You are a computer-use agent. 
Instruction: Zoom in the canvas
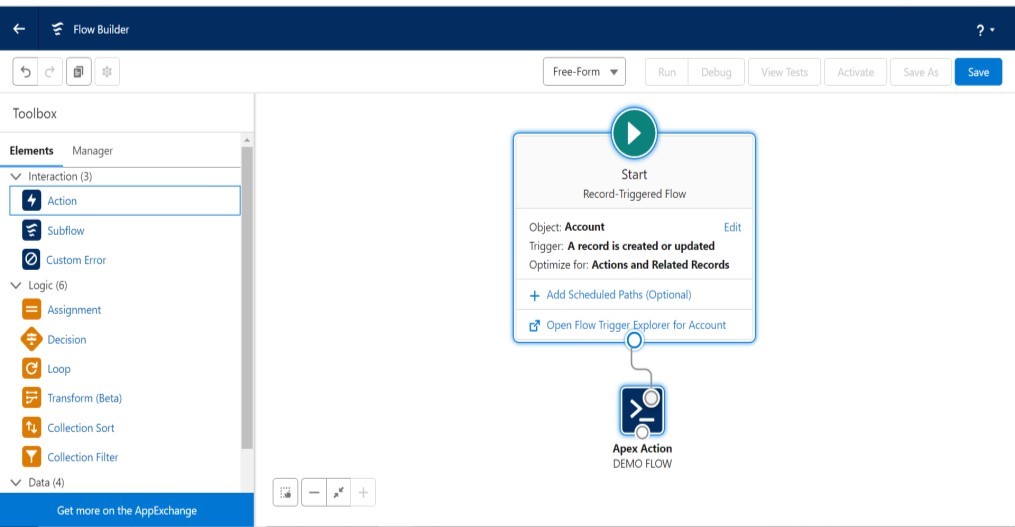[363, 493]
